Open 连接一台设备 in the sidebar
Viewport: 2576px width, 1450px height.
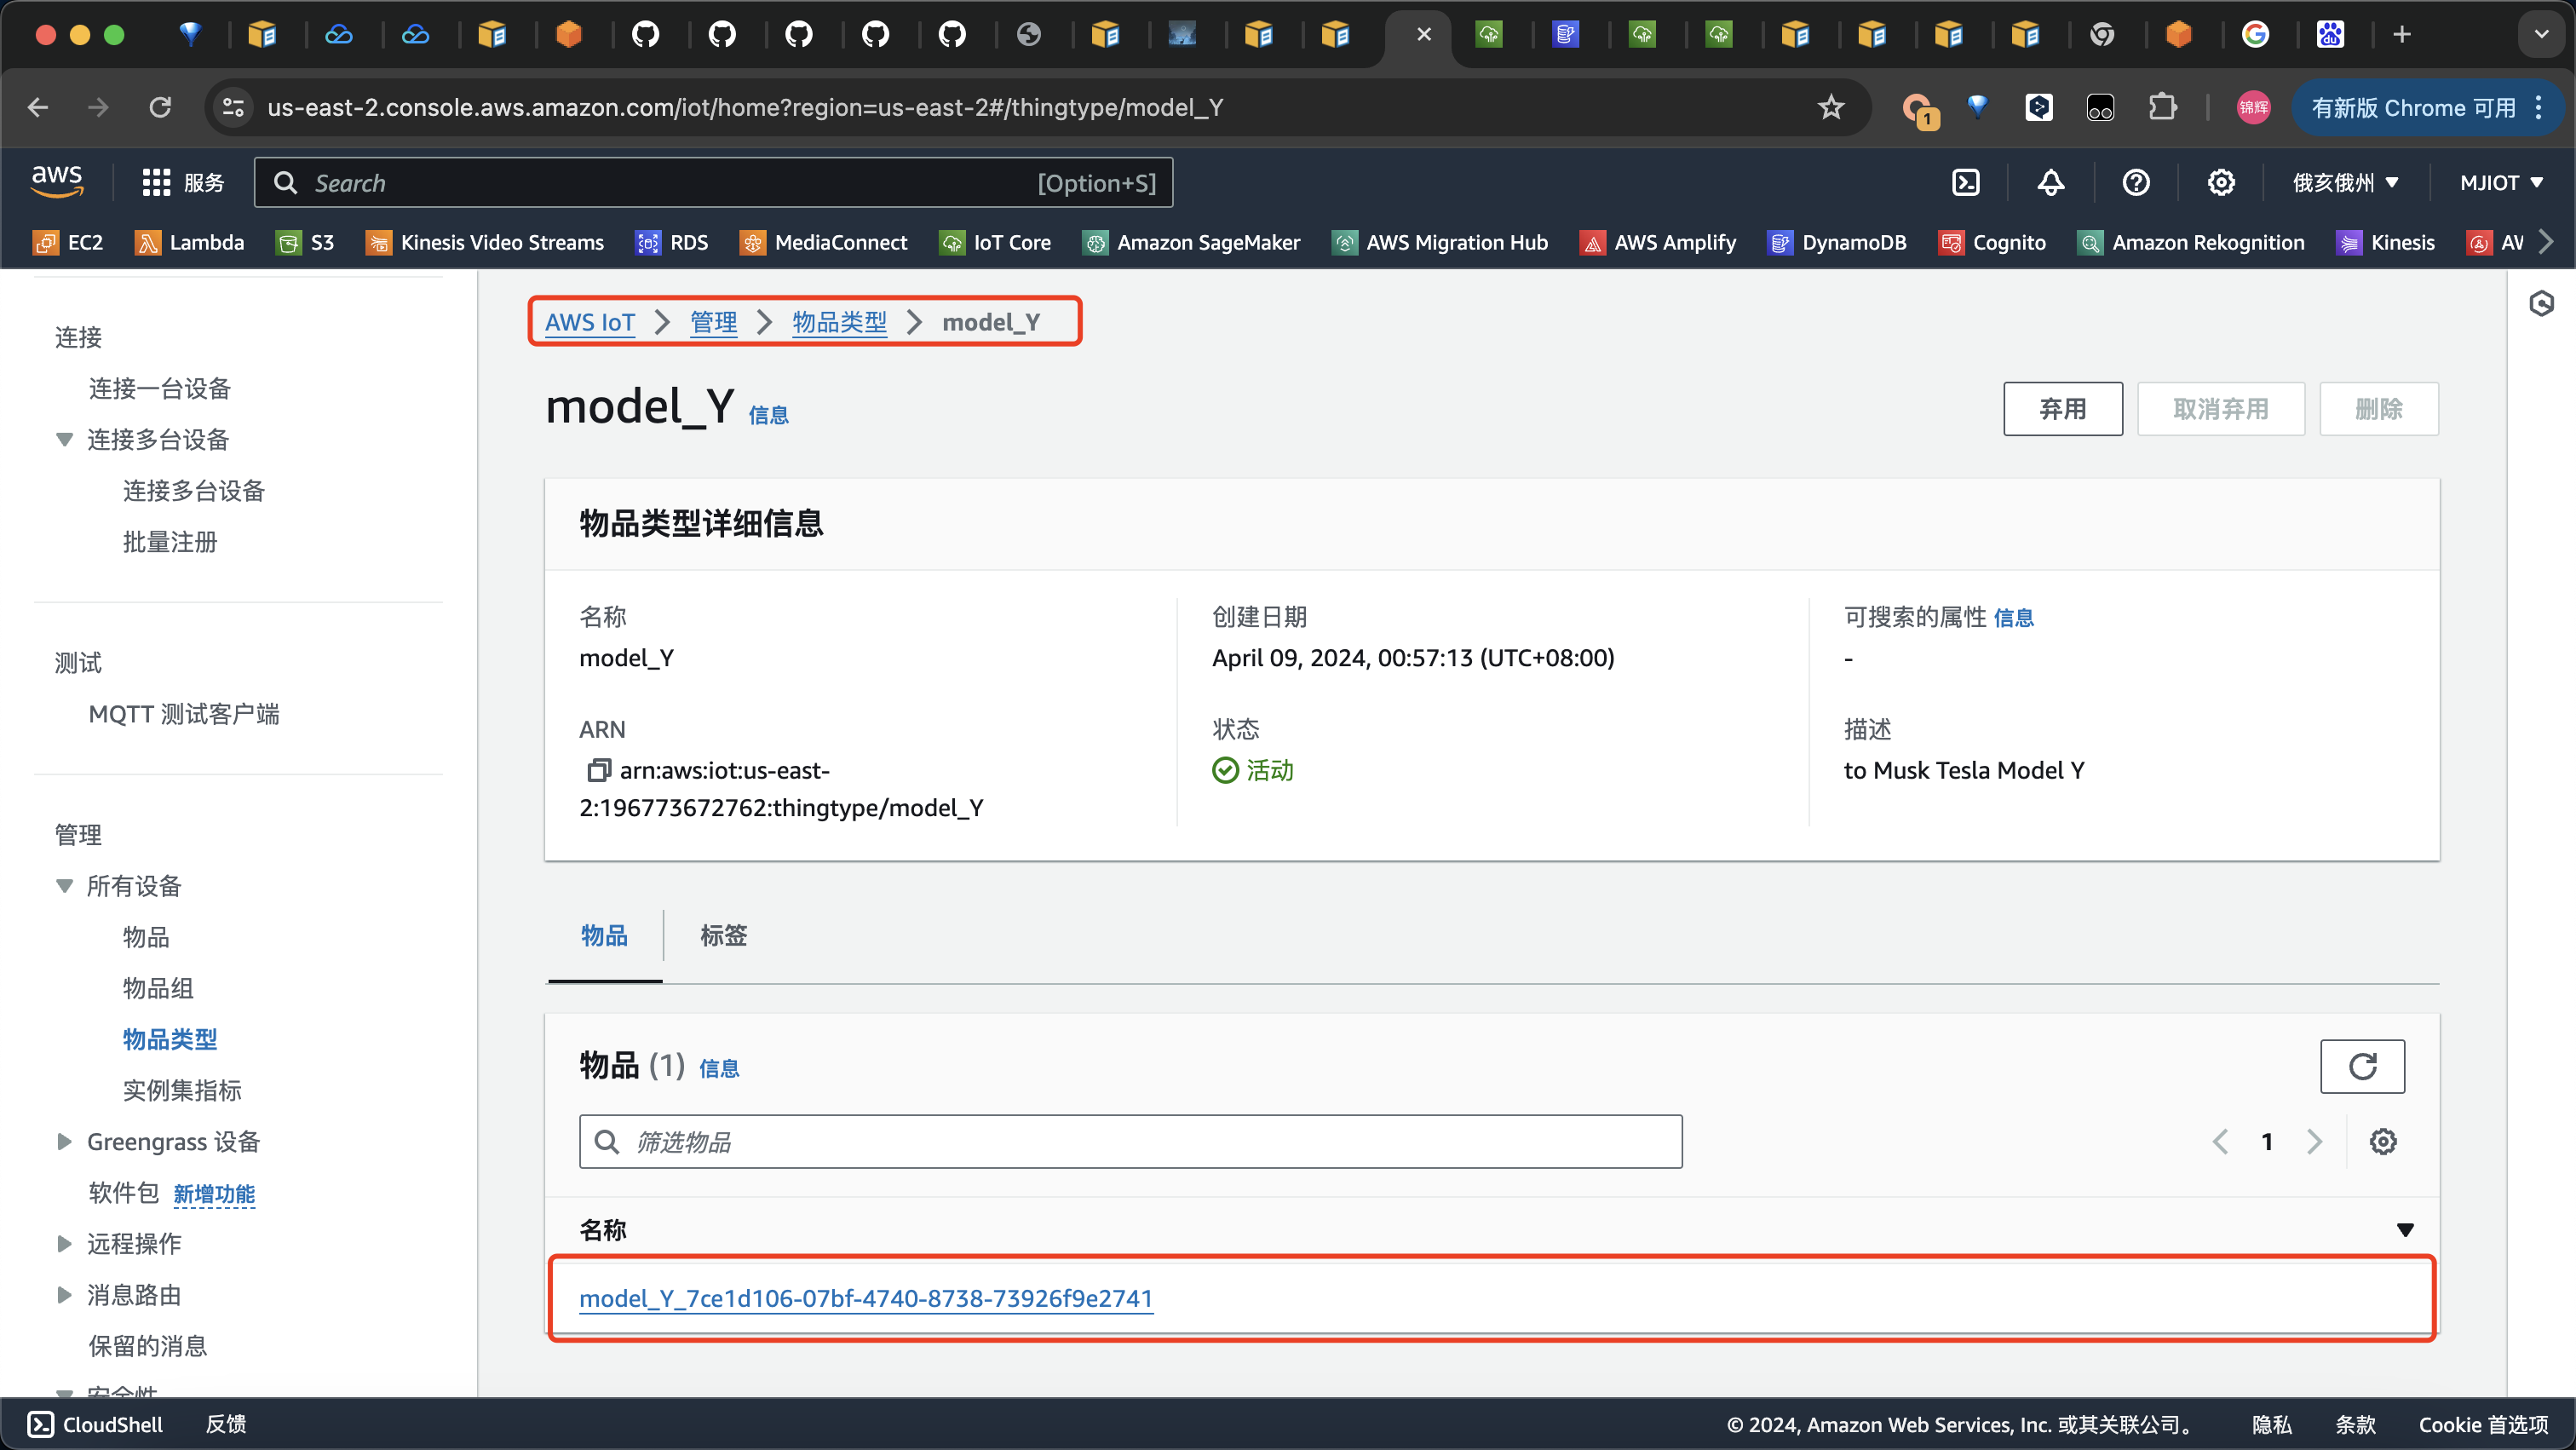click(x=159, y=388)
